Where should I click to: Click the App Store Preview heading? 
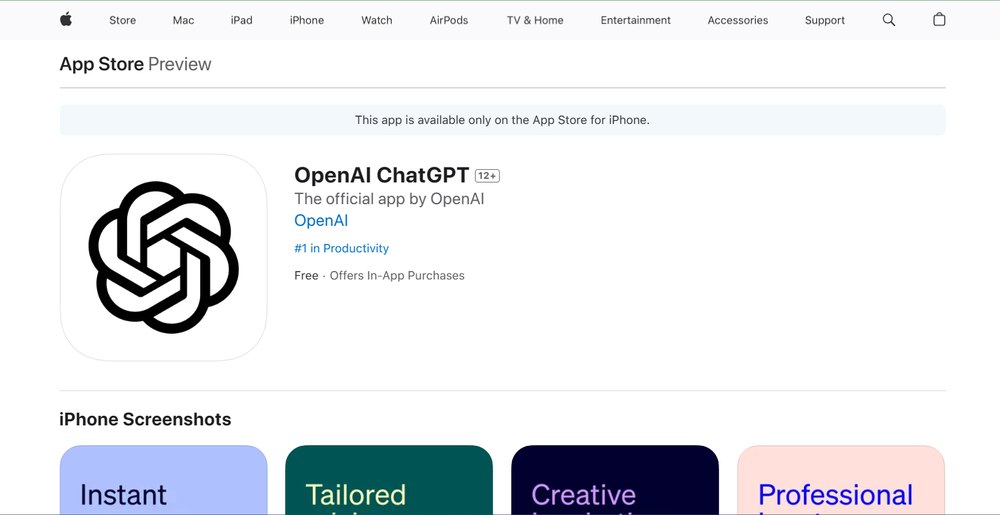tap(135, 64)
